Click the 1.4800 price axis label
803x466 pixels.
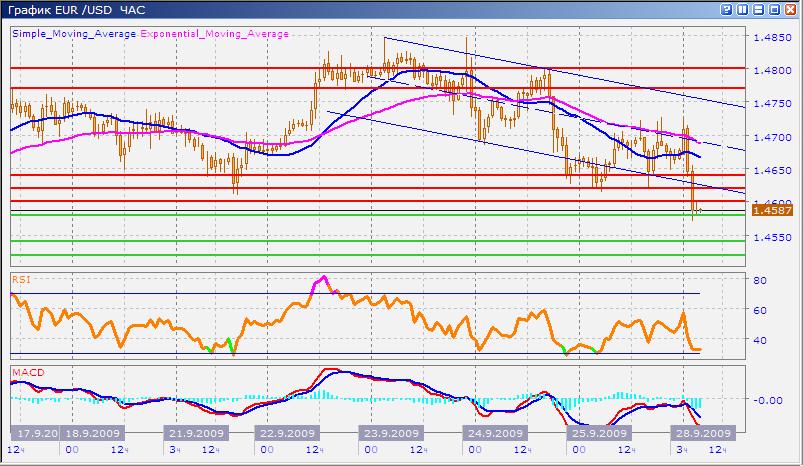pos(772,71)
